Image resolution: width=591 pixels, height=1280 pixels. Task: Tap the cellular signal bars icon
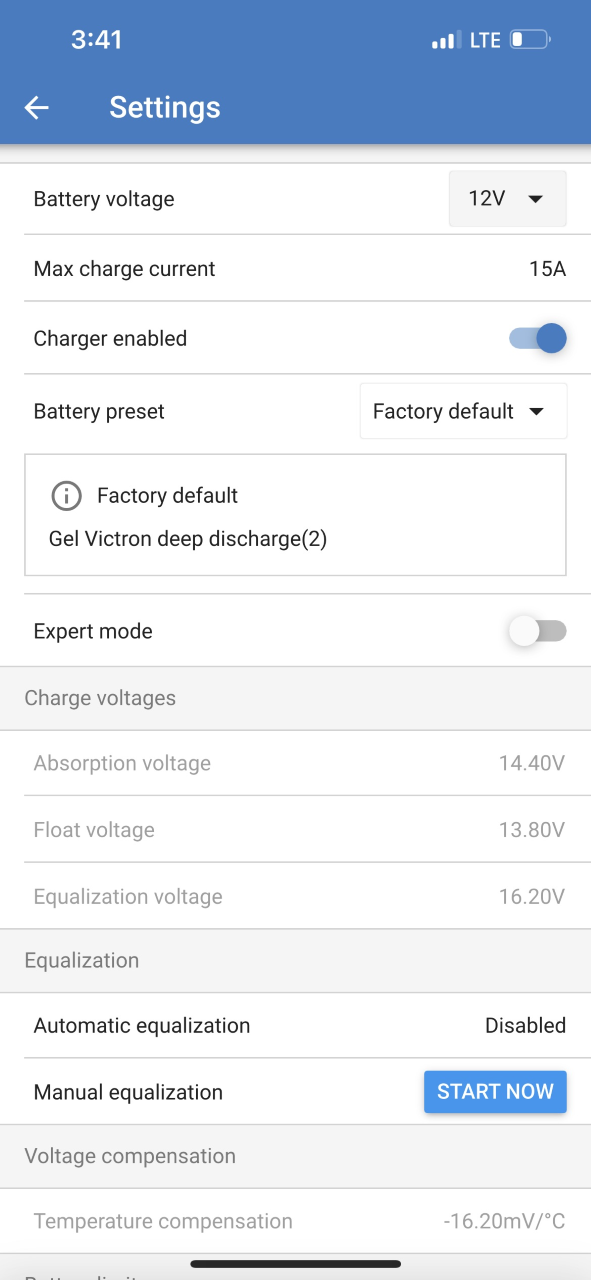[446, 41]
